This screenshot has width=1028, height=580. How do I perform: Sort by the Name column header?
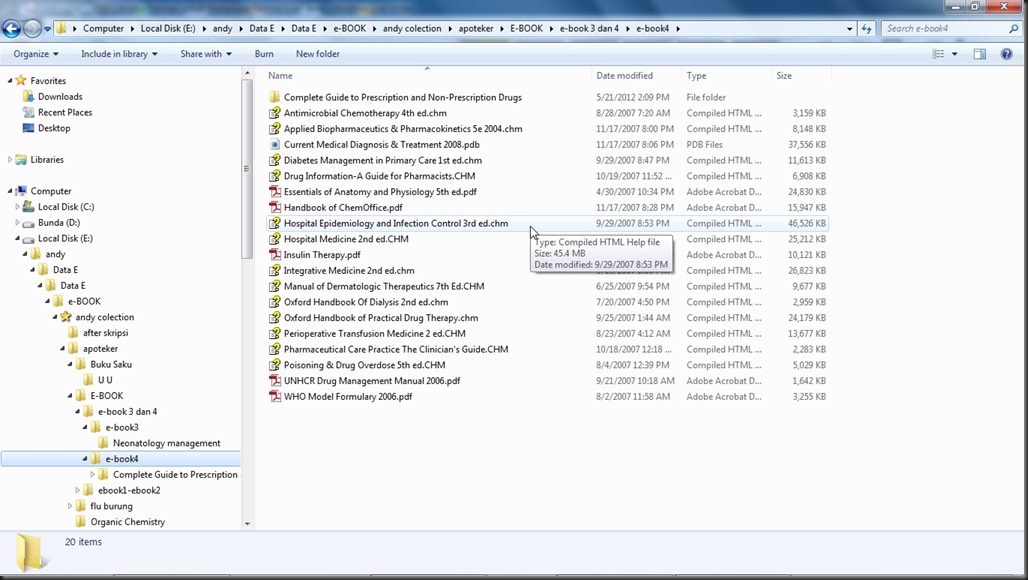coord(280,75)
